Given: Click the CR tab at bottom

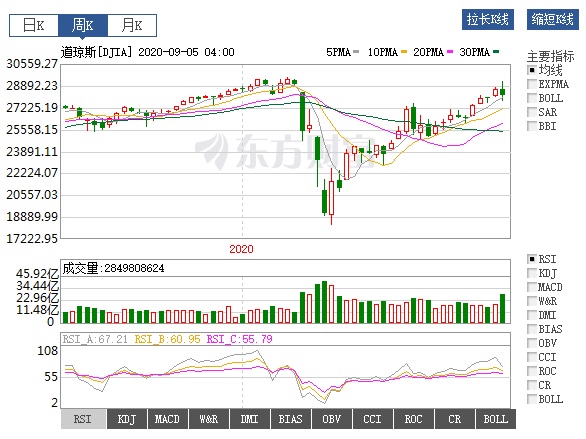Looking at the screenshot, I should coord(454,419).
